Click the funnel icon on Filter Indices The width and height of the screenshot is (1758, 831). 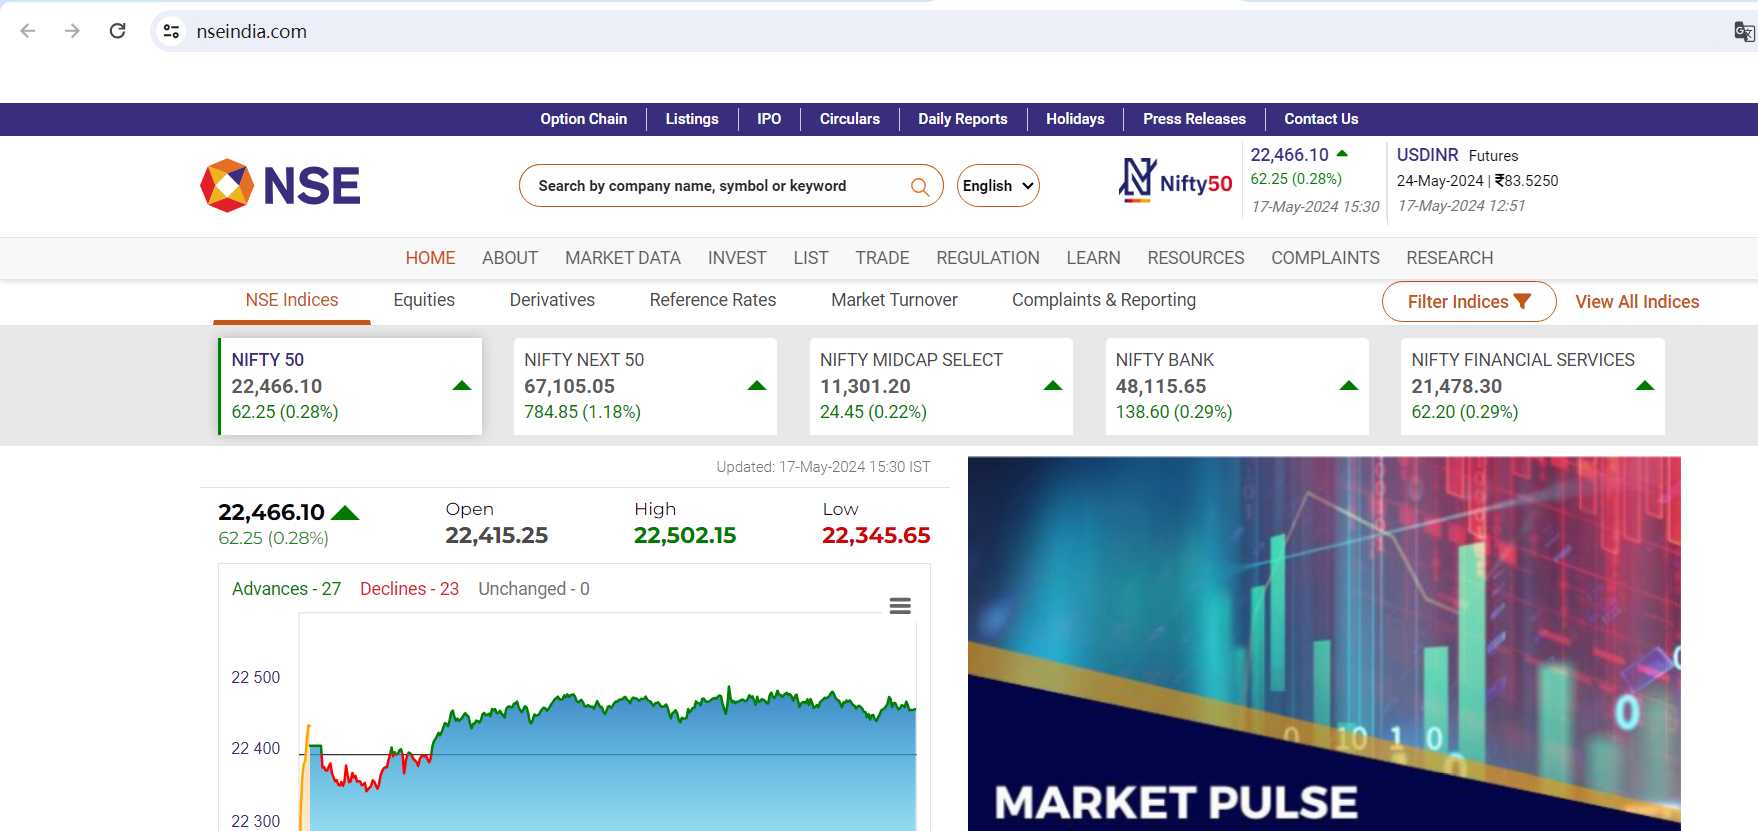(x=1522, y=301)
